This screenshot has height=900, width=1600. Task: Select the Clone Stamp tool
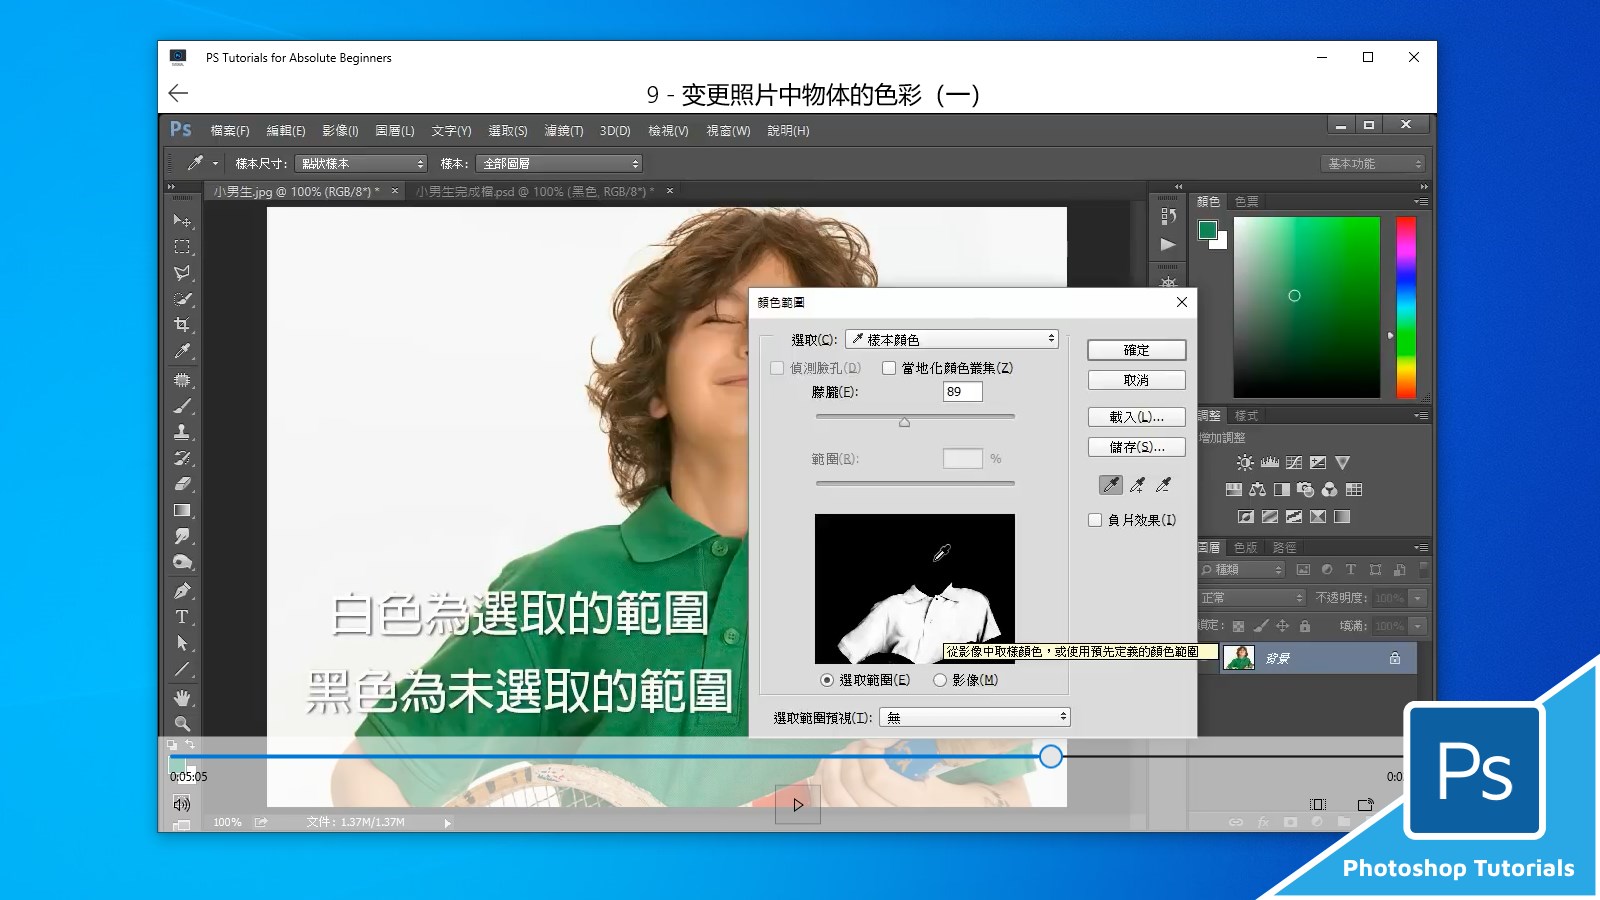[x=182, y=432]
